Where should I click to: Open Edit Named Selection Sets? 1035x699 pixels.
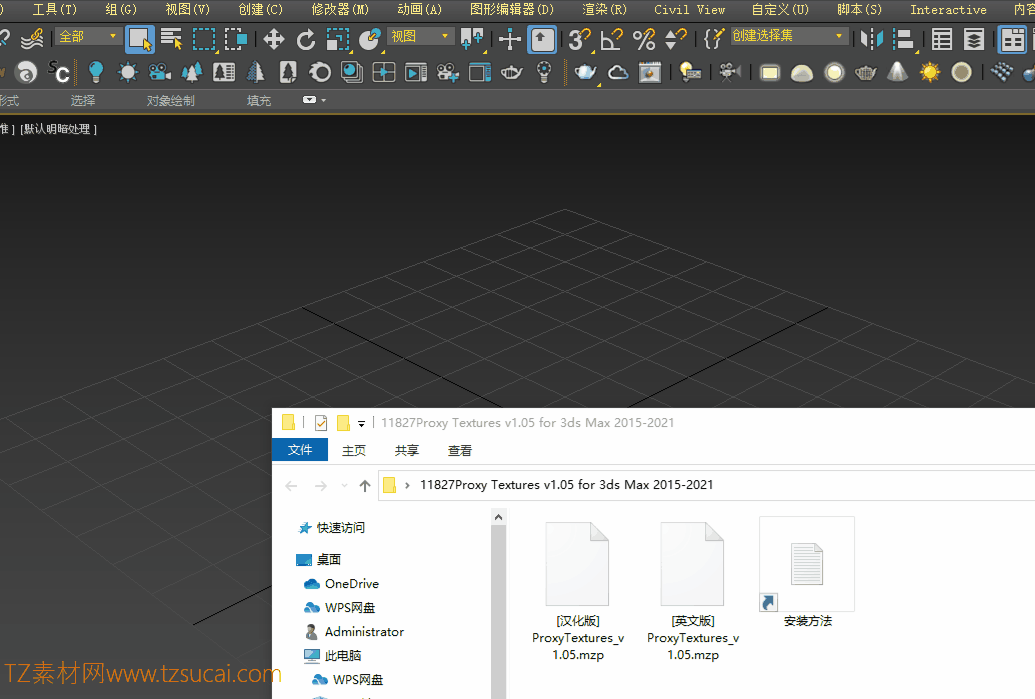pyautogui.click(x=714, y=39)
